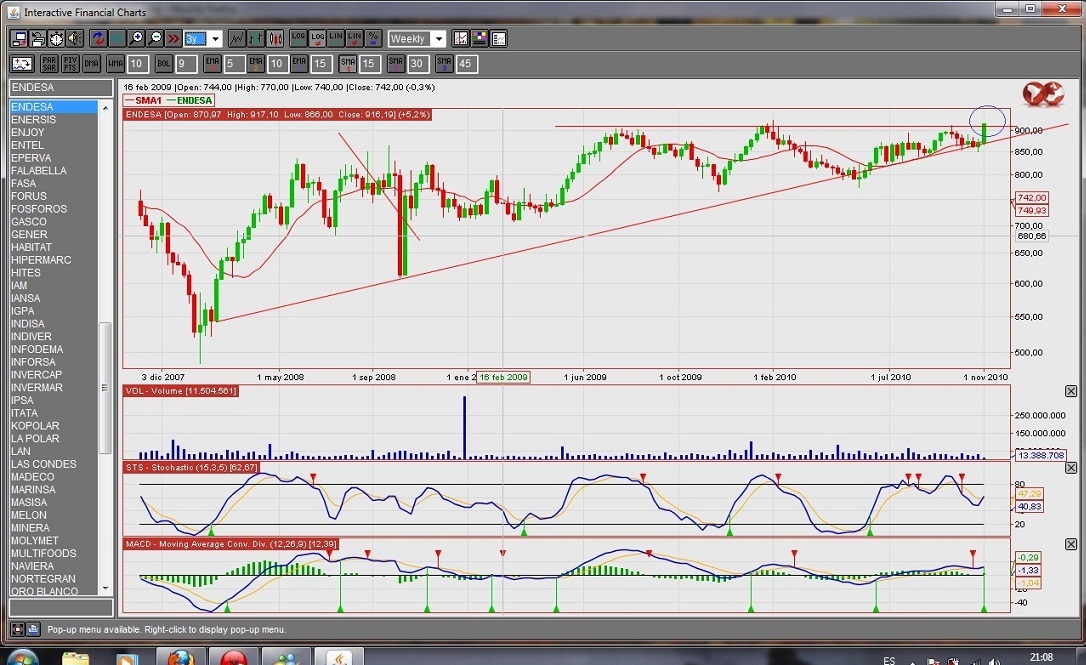Close the STS Stochastic panel
Screen dimensions: 1086x665
1071,468
